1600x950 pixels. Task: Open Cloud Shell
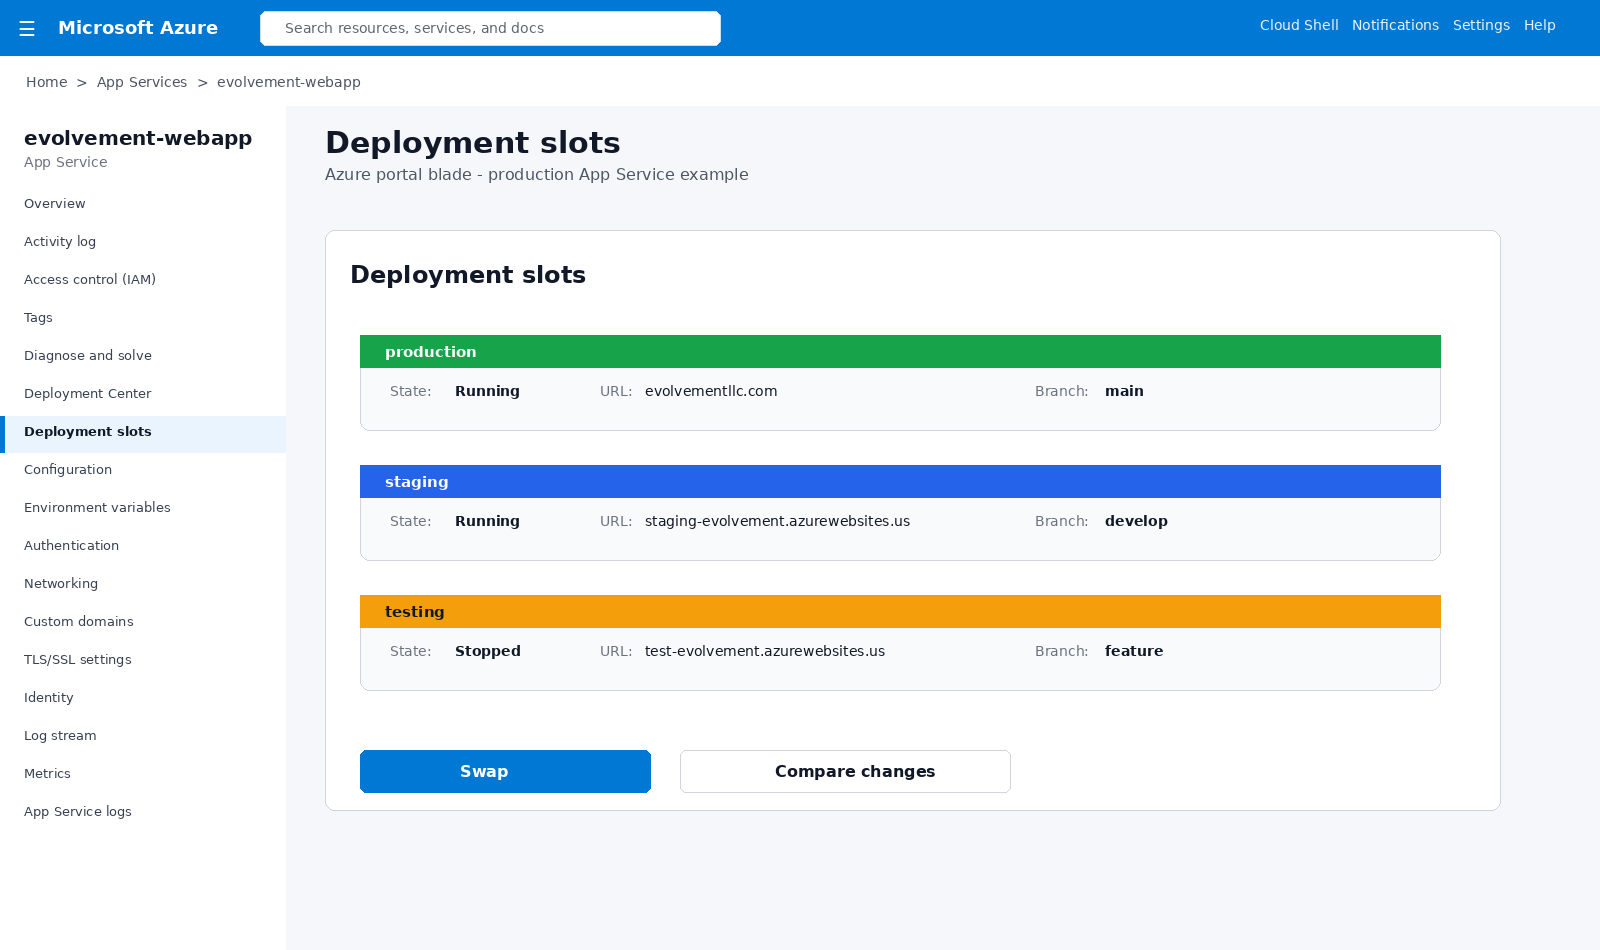click(1299, 25)
